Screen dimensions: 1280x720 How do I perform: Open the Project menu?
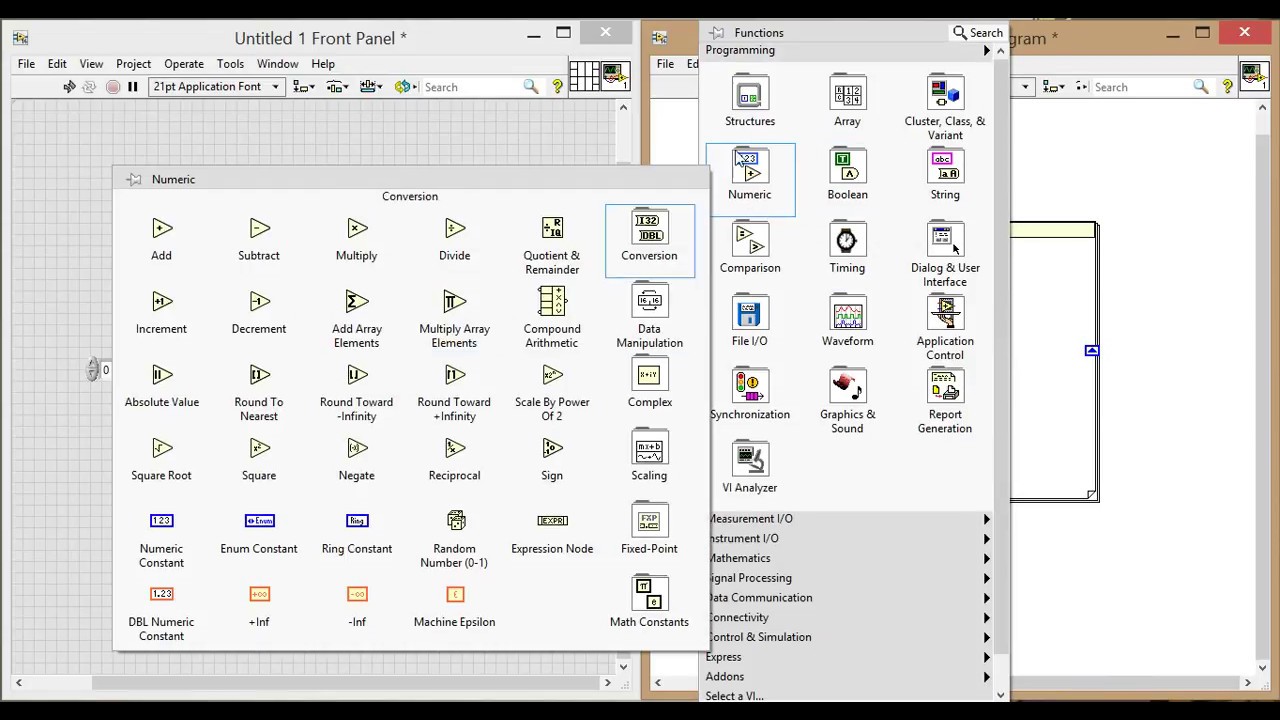pyautogui.click(x=133, y=64)
